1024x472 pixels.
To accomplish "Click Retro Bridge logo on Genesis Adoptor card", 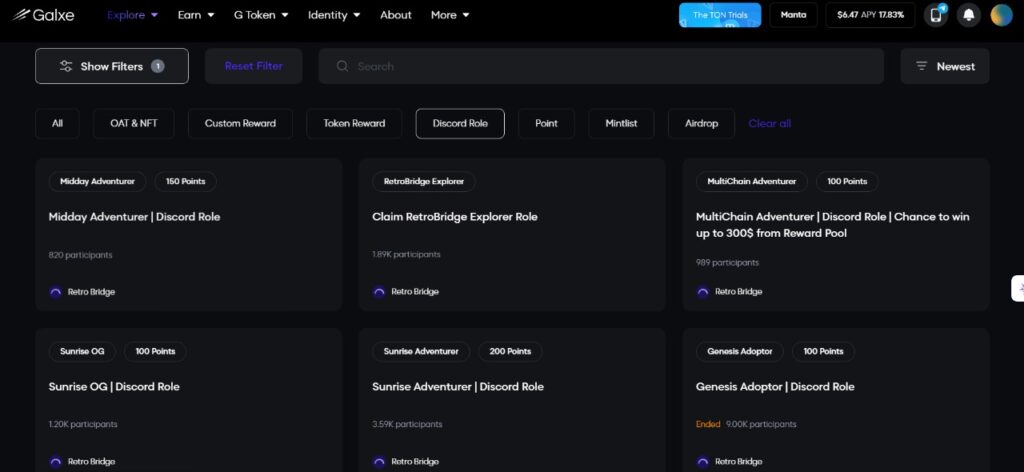I will click(x=703, y=462).
